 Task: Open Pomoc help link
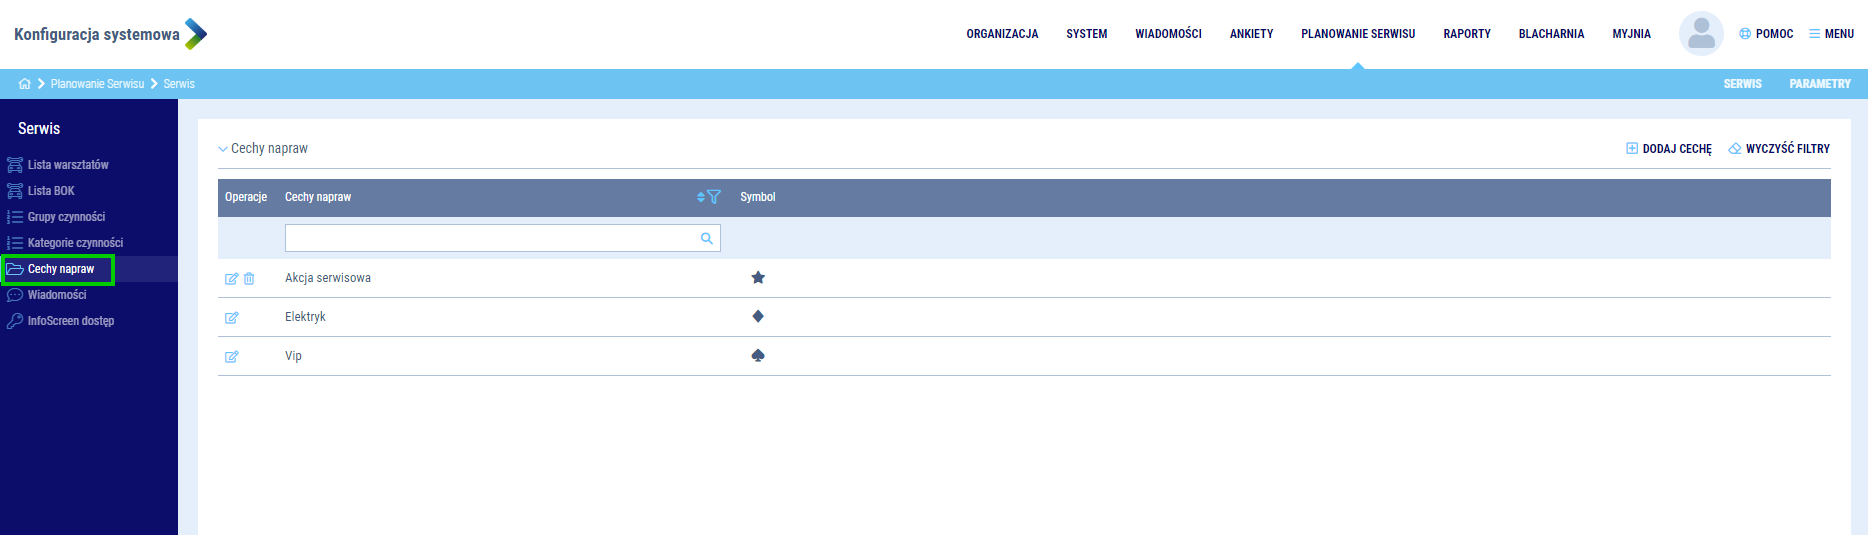tap(1766, 34)
